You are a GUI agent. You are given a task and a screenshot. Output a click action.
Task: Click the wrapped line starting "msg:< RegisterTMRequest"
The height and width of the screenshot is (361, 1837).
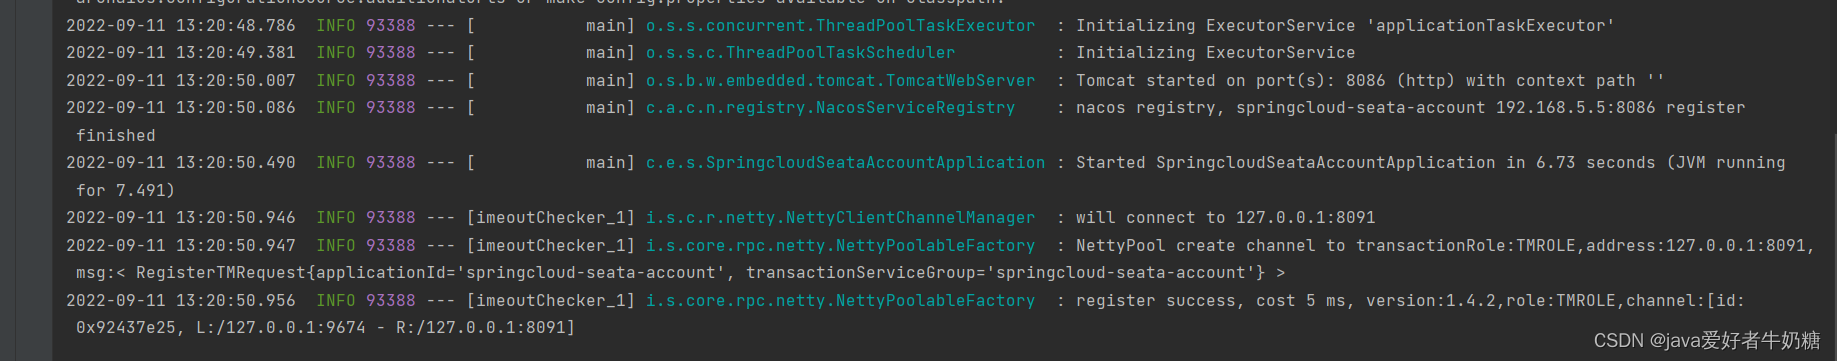681,273
